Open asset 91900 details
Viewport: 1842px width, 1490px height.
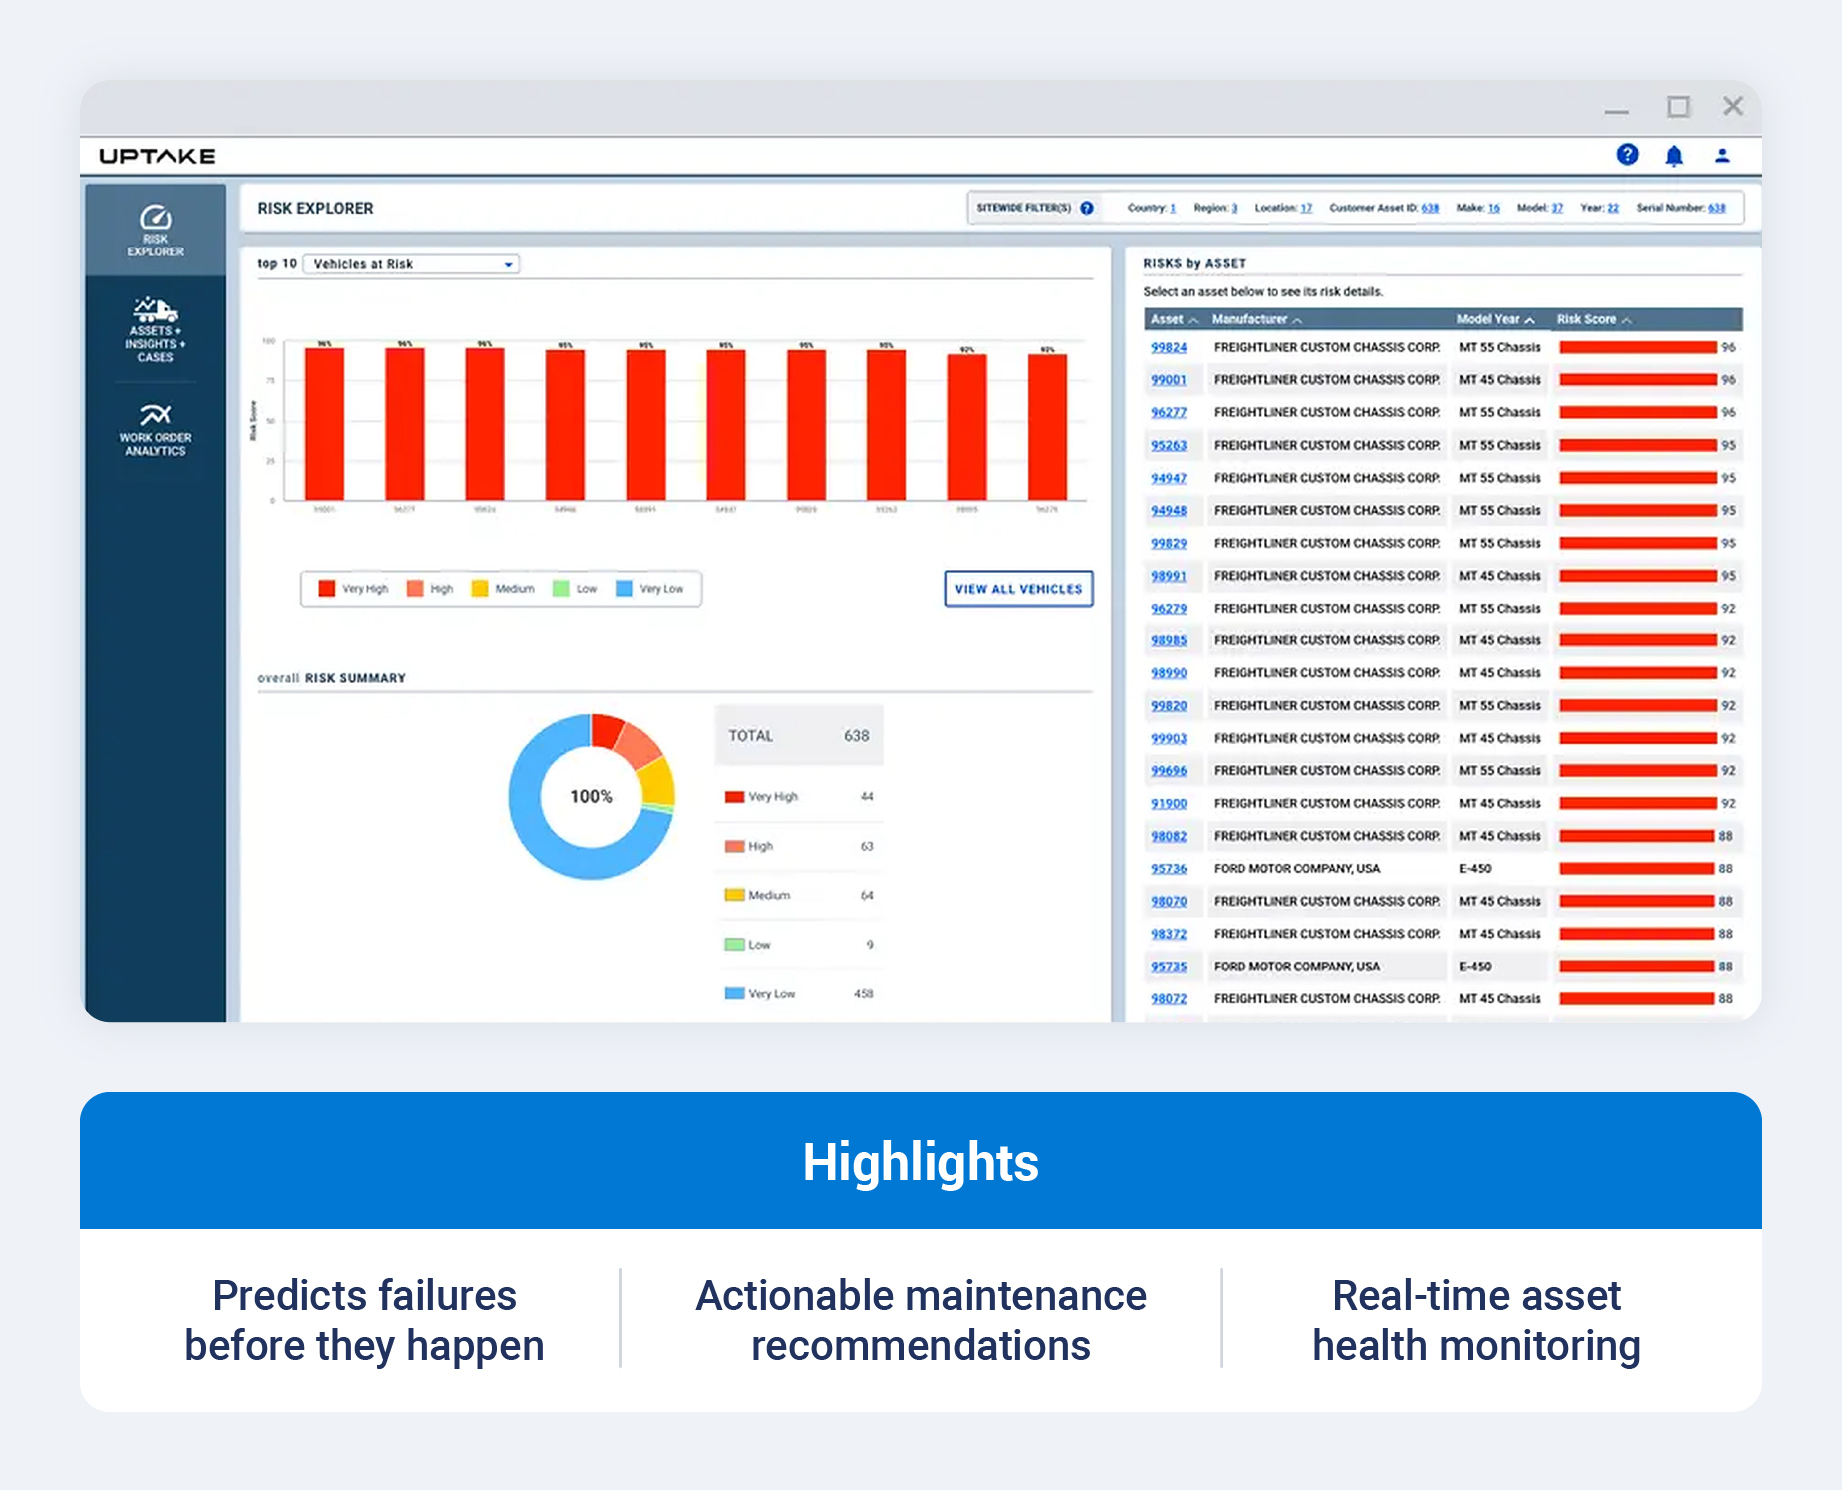pyautogui.click(x=1169, y=803)
